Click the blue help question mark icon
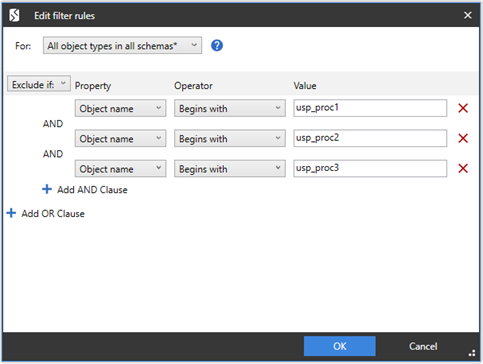Screen dimensions: 483x364 (217, 45)
